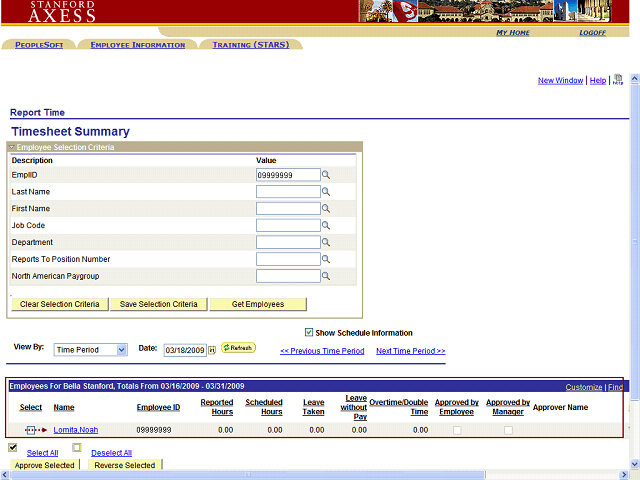Click the North American Paygroup lookup icon
Viewport: 640px width, 480px height.
326,277
